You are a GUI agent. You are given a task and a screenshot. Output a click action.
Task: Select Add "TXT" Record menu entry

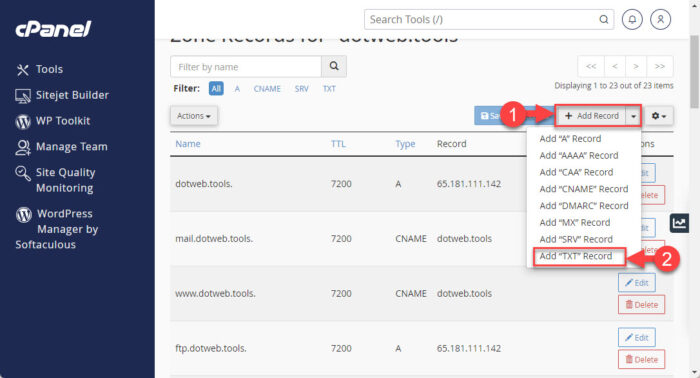pyautogui.click(x=575, y=256)
